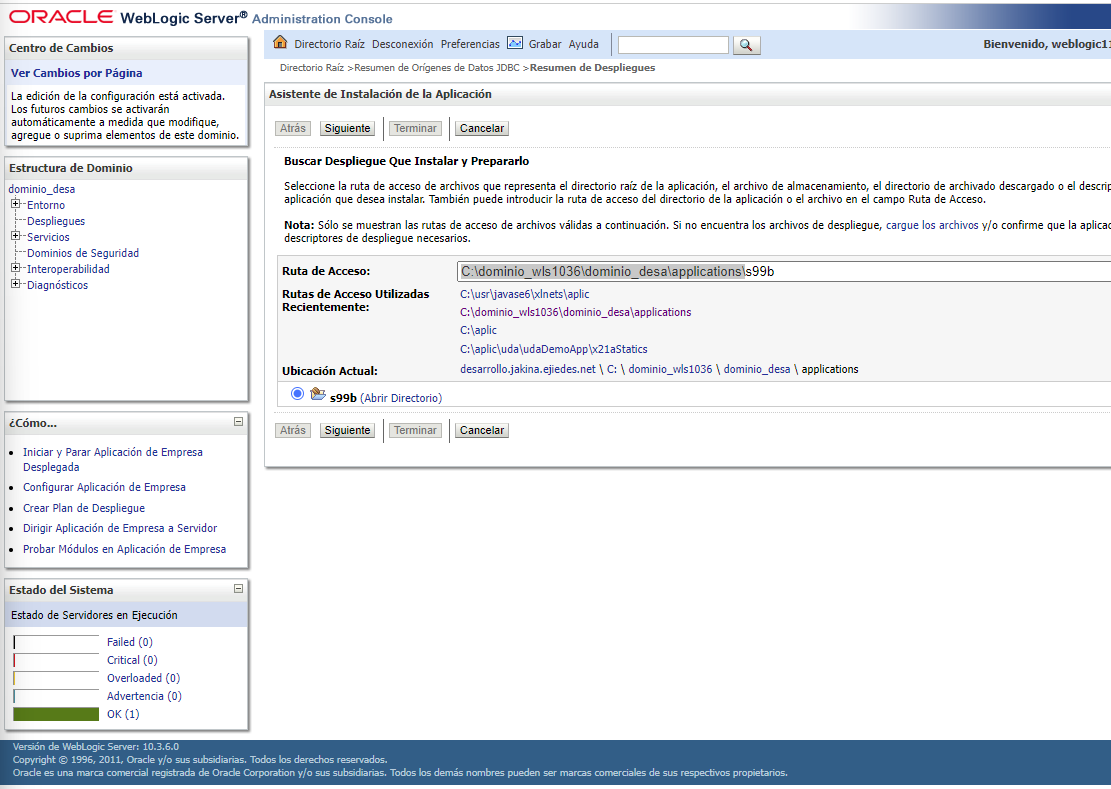
Task: Click top Atrás button
Action: click(293, 128)
